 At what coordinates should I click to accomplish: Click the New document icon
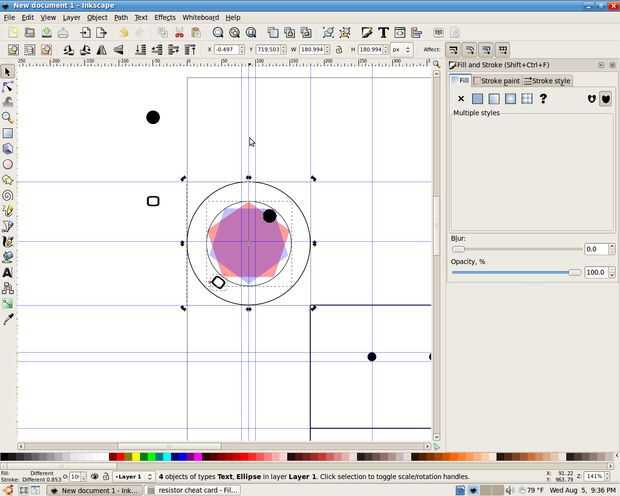pos(13,33)
